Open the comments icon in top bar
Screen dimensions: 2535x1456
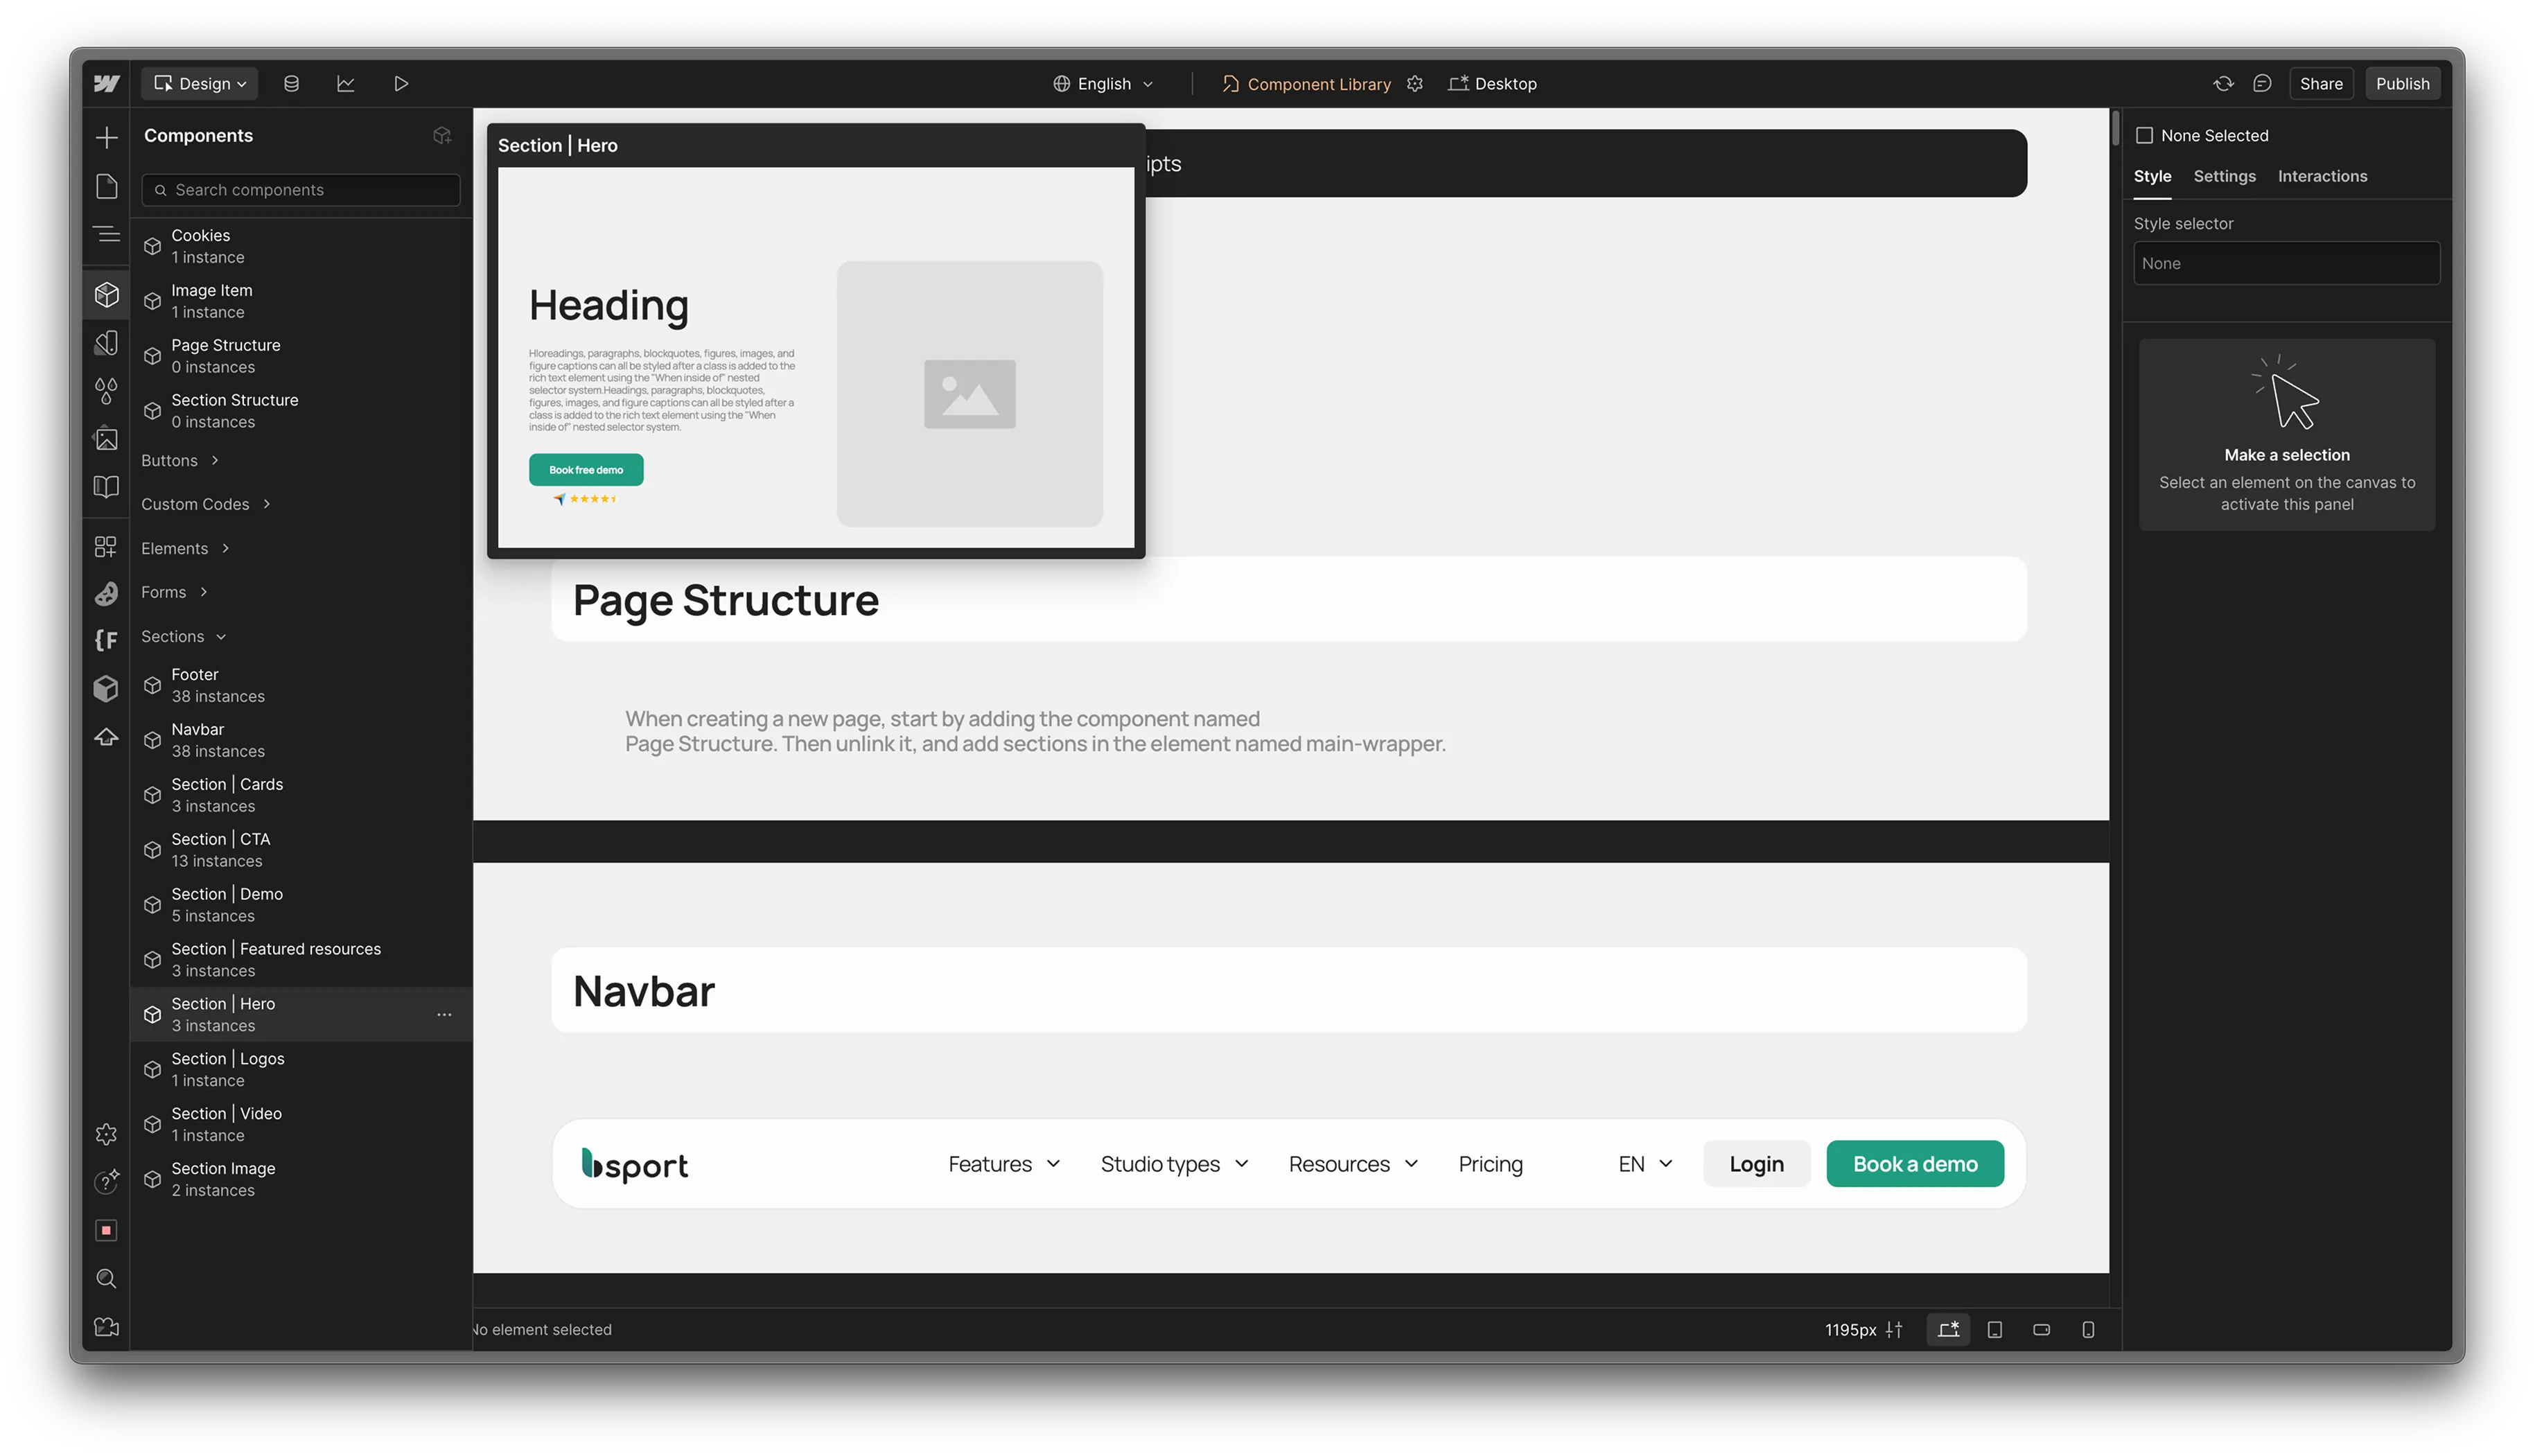tap(2262, 84)
